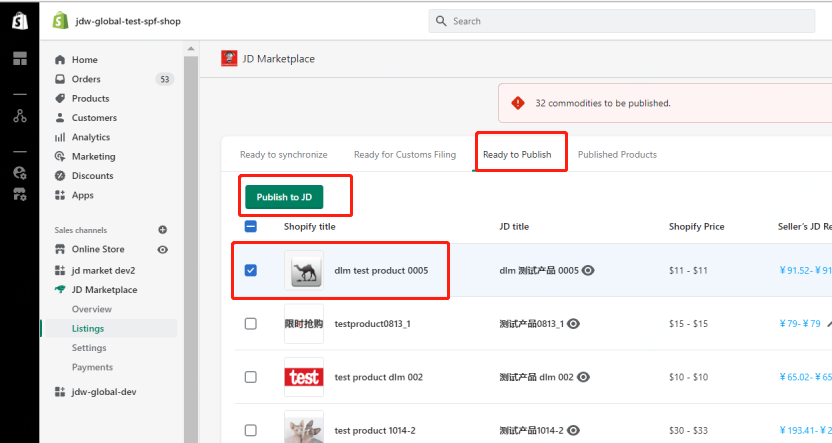Open the Orders link in the sidebar
This screenshot has height=443, width=832.
pos(86,79)
